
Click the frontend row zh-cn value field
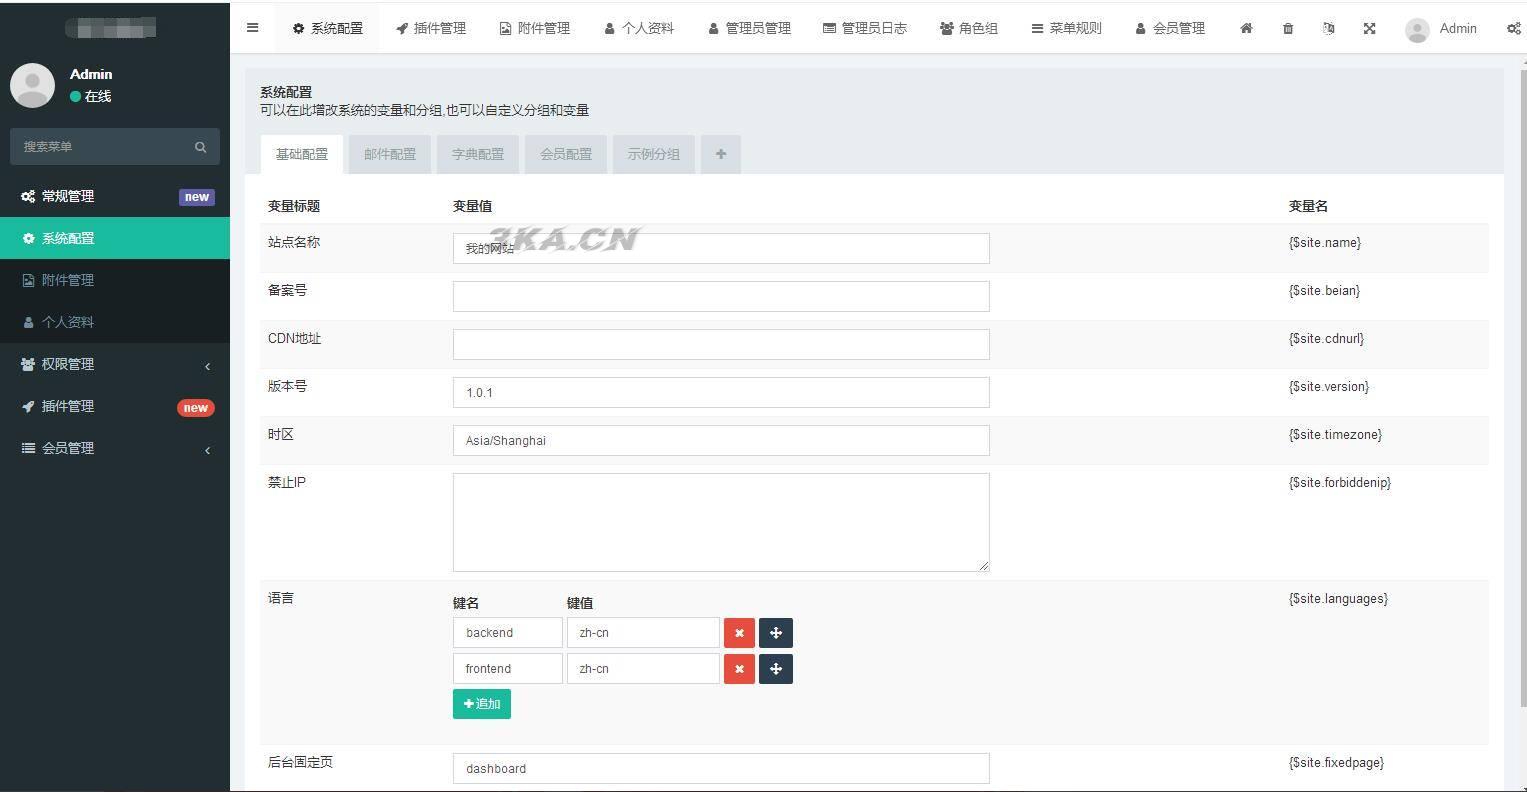click(643, 669)
